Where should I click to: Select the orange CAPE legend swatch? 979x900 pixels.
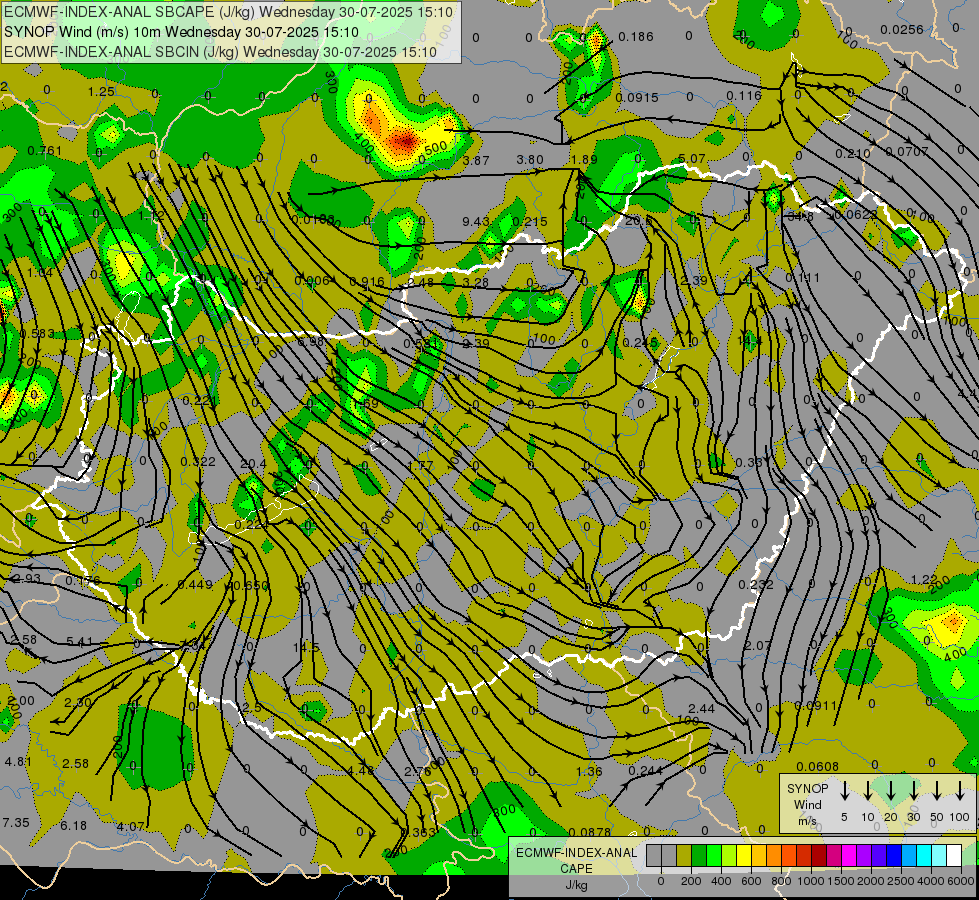pos(774,855)
